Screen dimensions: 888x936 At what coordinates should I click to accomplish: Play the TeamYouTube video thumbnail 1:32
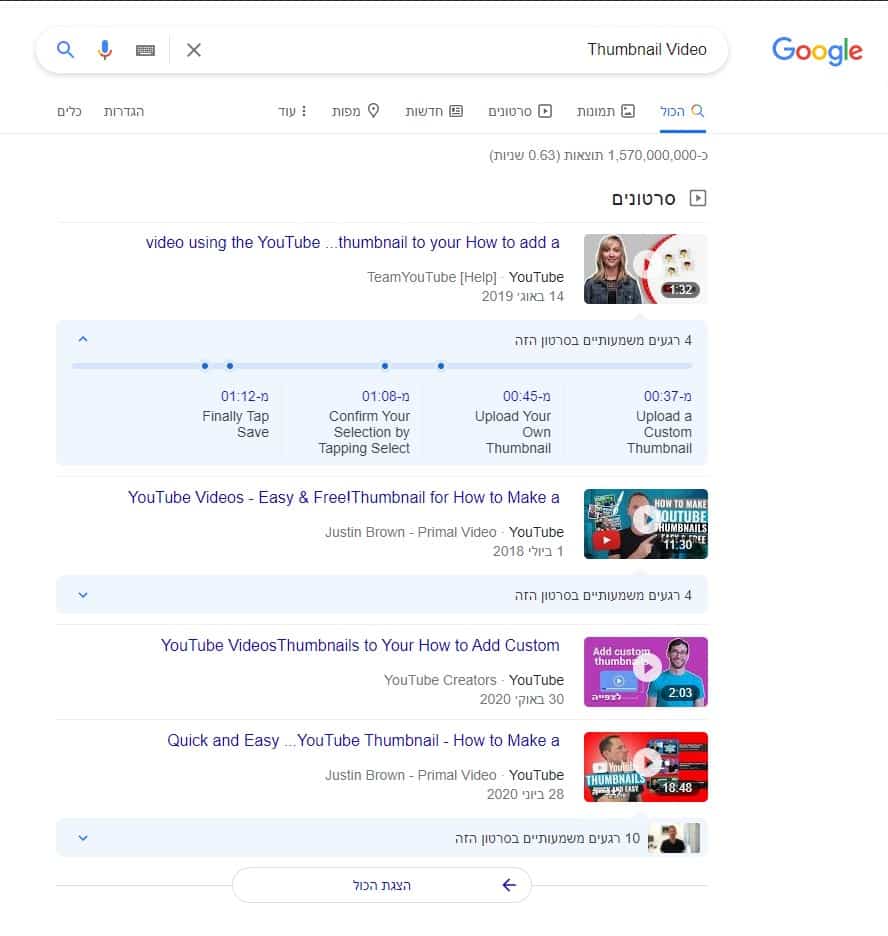(x=645, y=269)
